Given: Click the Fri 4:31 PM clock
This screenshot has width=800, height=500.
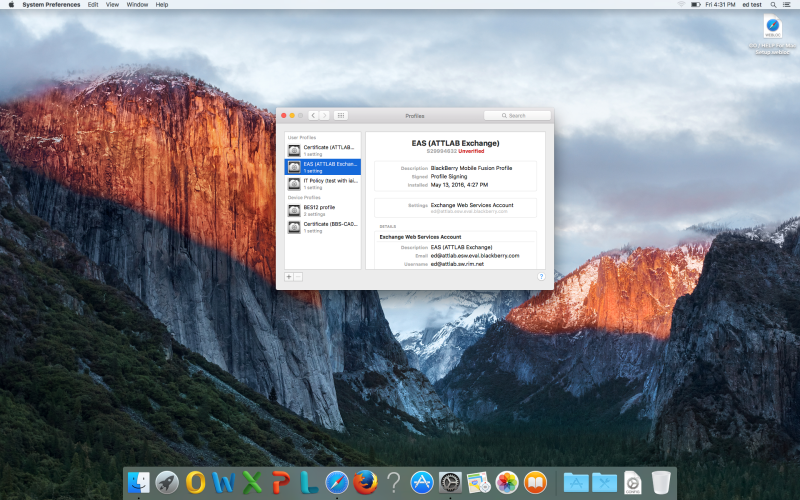Looking at the screenshot, I should pos(720,5).
